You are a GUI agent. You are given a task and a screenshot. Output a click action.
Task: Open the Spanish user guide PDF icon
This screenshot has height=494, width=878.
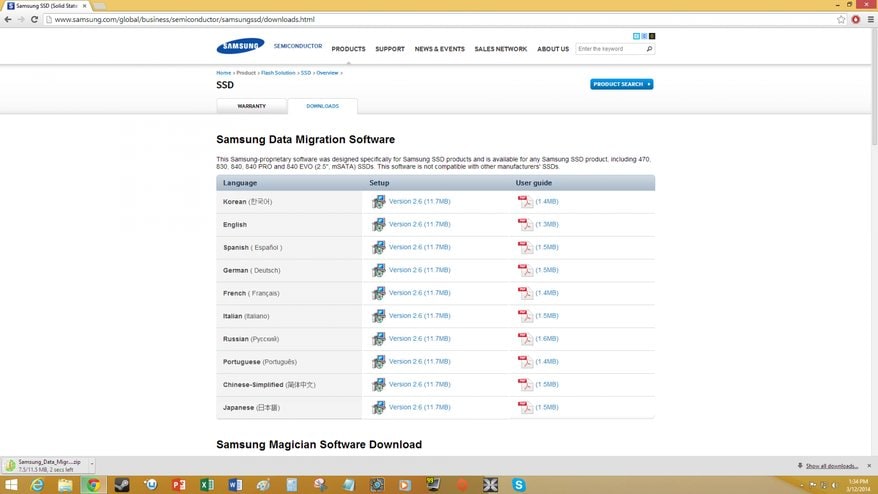525,248
